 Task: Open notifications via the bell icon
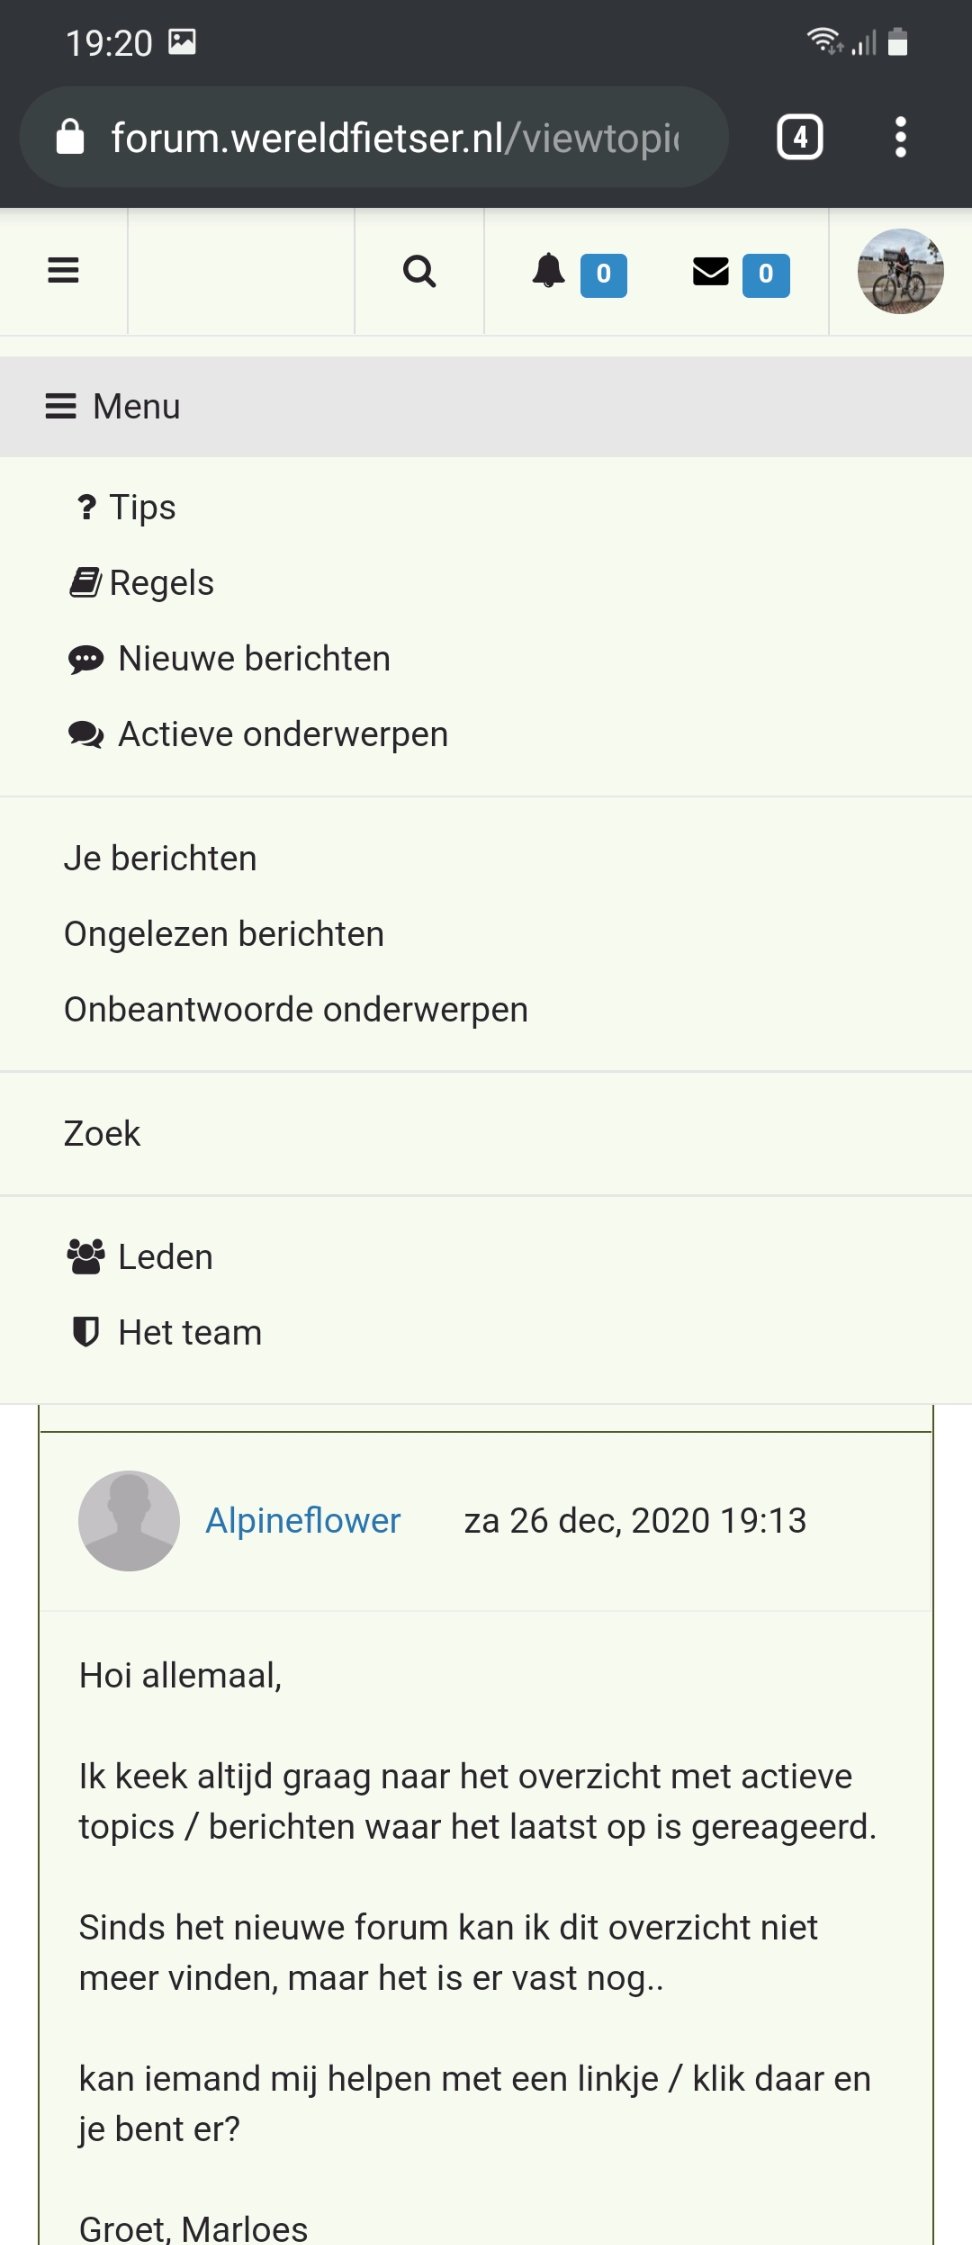[549, 271]
